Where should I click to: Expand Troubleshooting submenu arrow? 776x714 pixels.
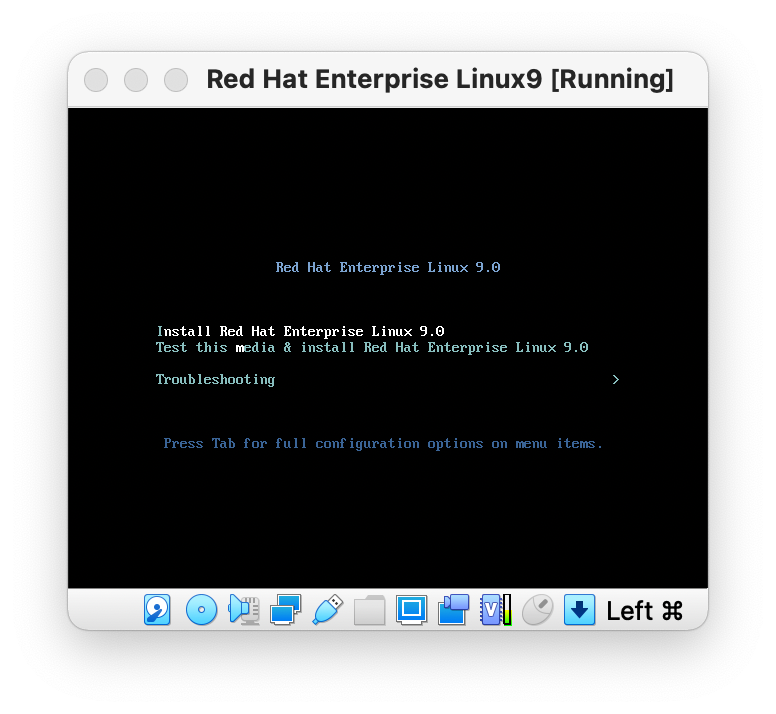[x=616, y=380]
